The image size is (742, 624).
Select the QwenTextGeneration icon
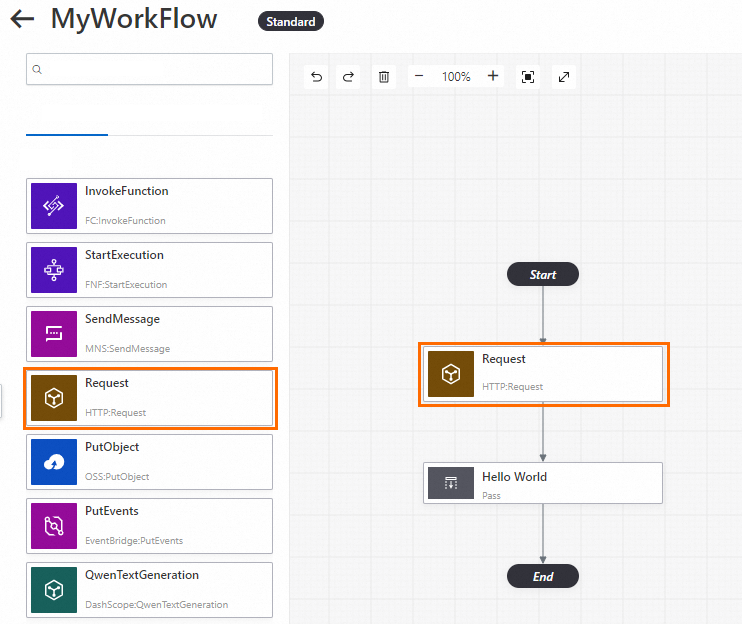pyautogui.click(x=54, y=590)
